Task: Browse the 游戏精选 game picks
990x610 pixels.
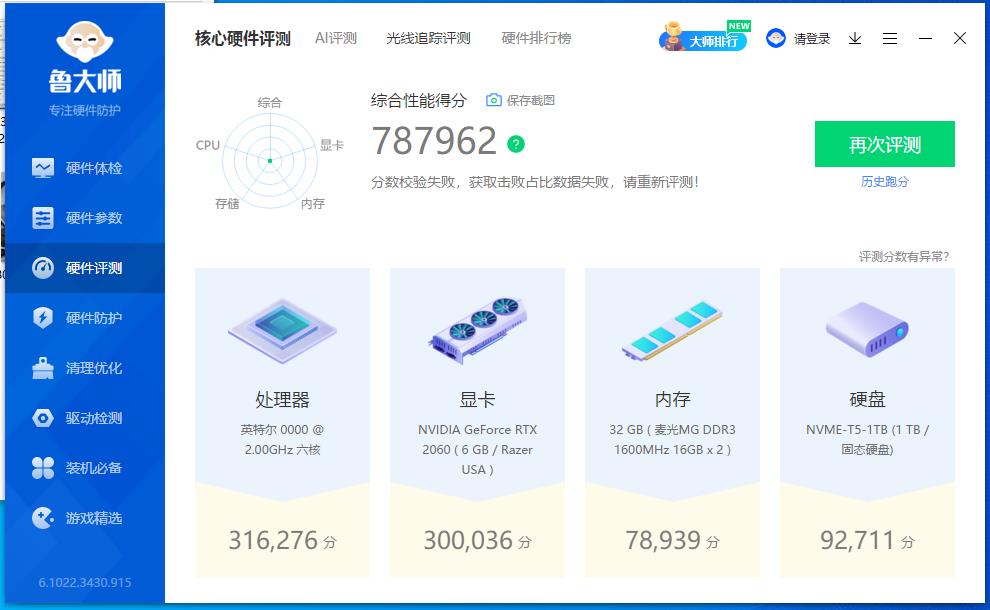Action: click(87, 517)
